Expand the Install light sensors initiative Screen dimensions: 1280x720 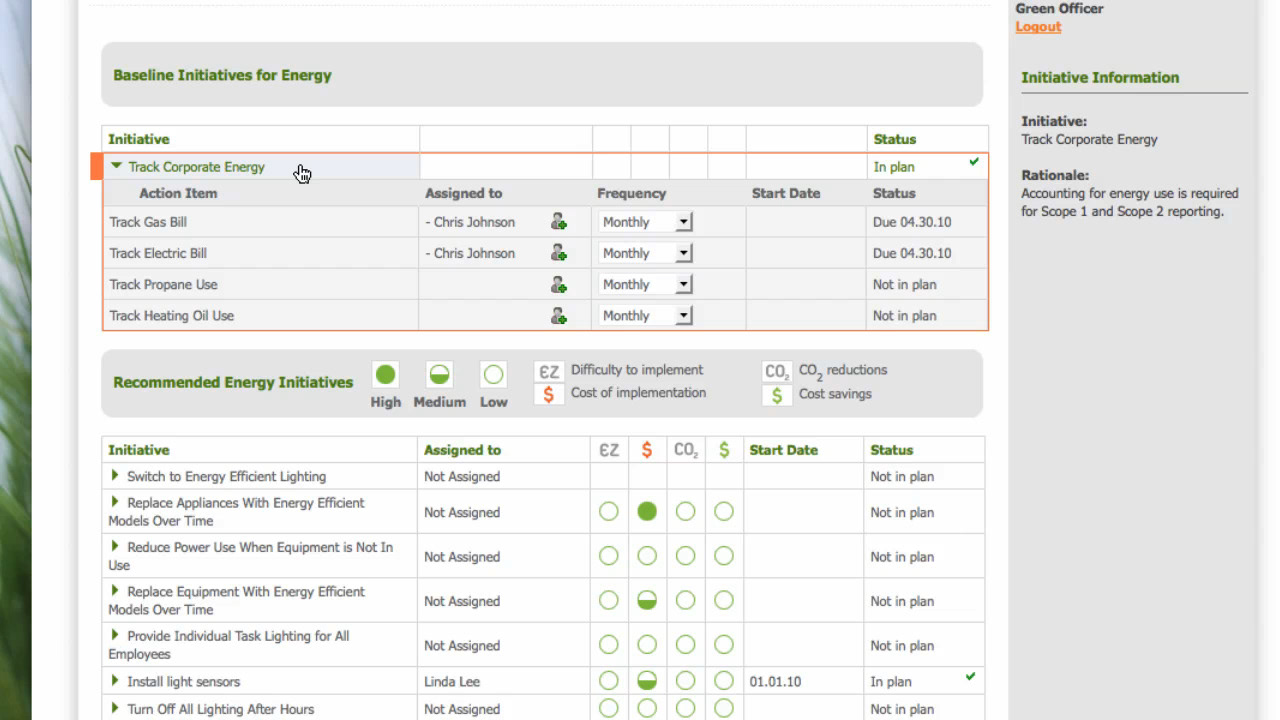point(115,680)
